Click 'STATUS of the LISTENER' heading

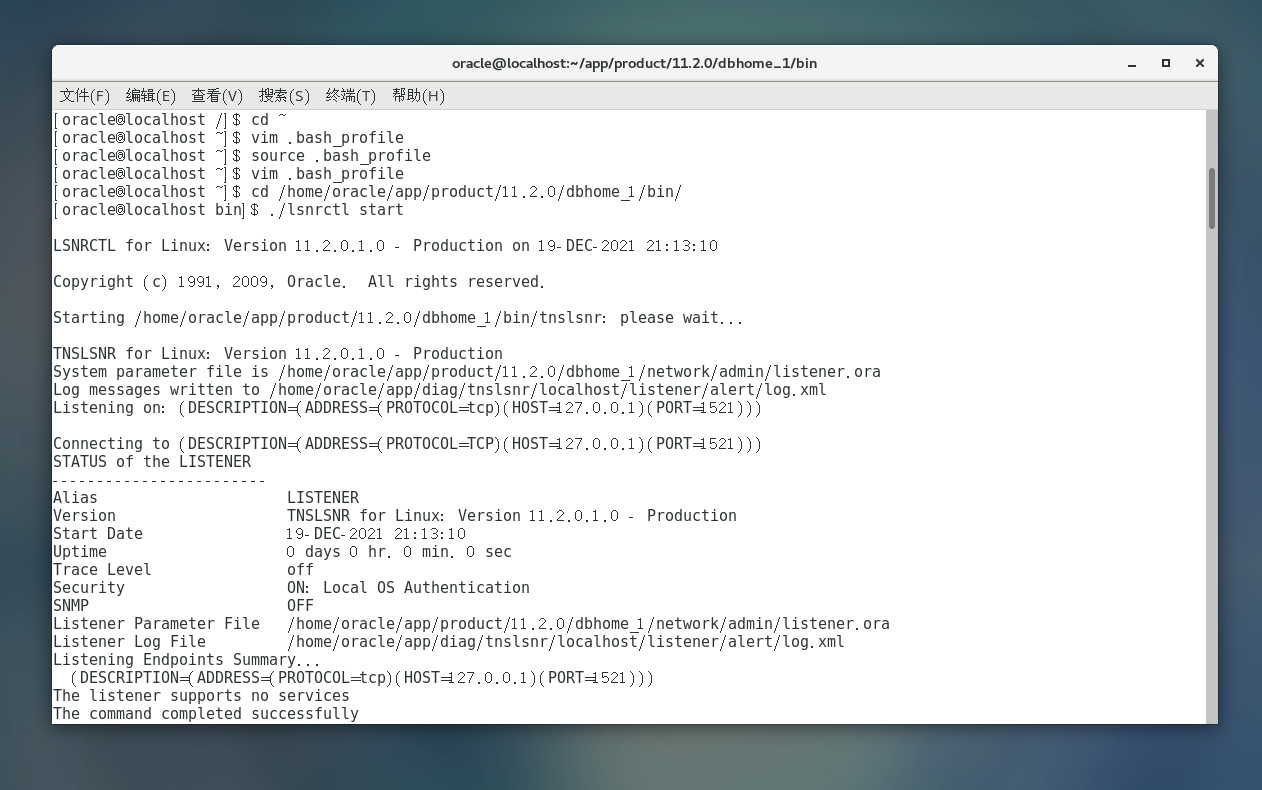click(152, 462)
